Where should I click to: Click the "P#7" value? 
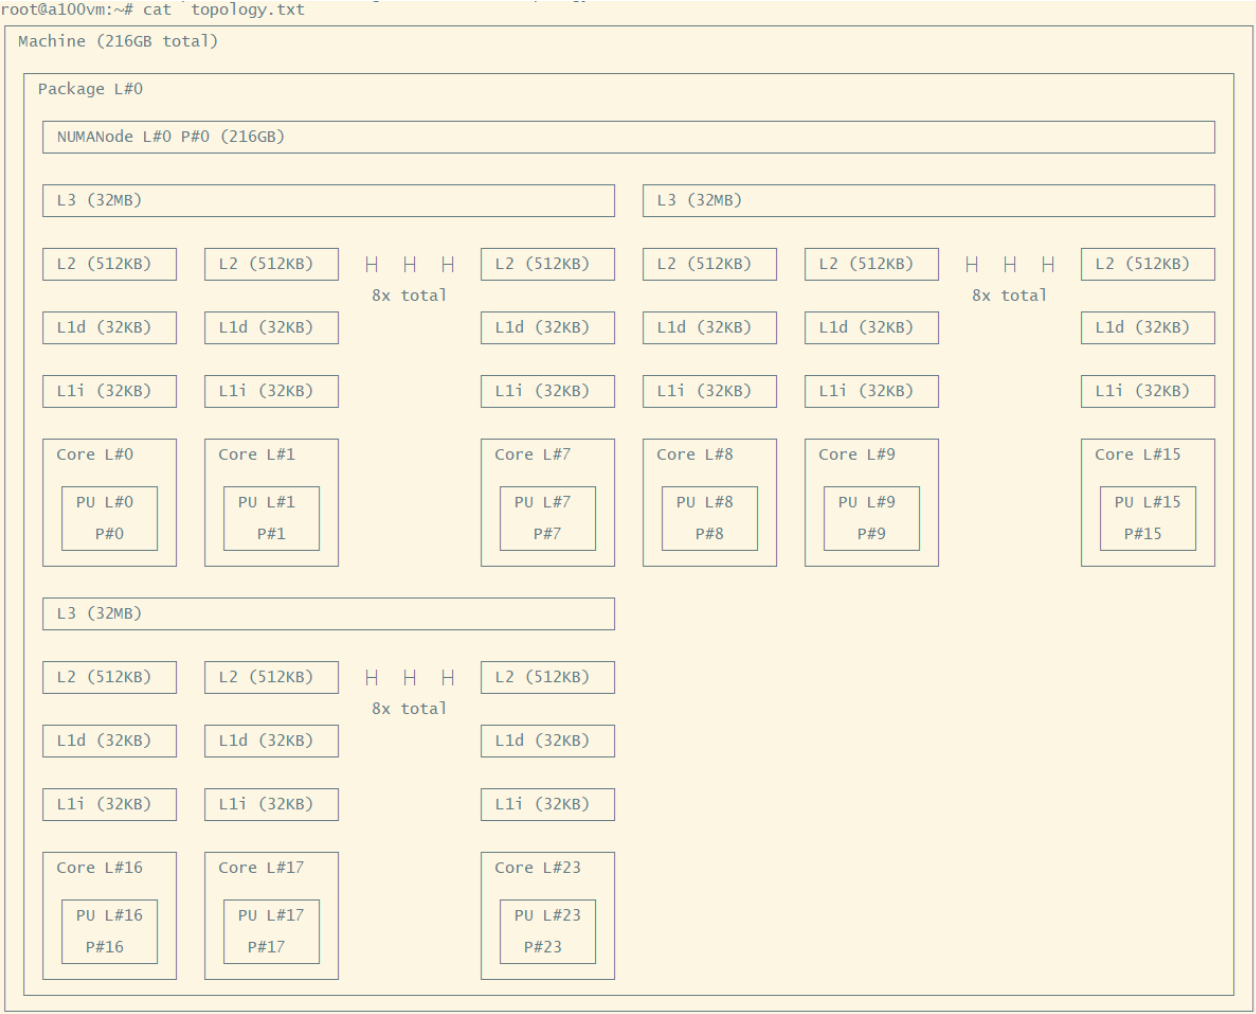click(548, 534)
